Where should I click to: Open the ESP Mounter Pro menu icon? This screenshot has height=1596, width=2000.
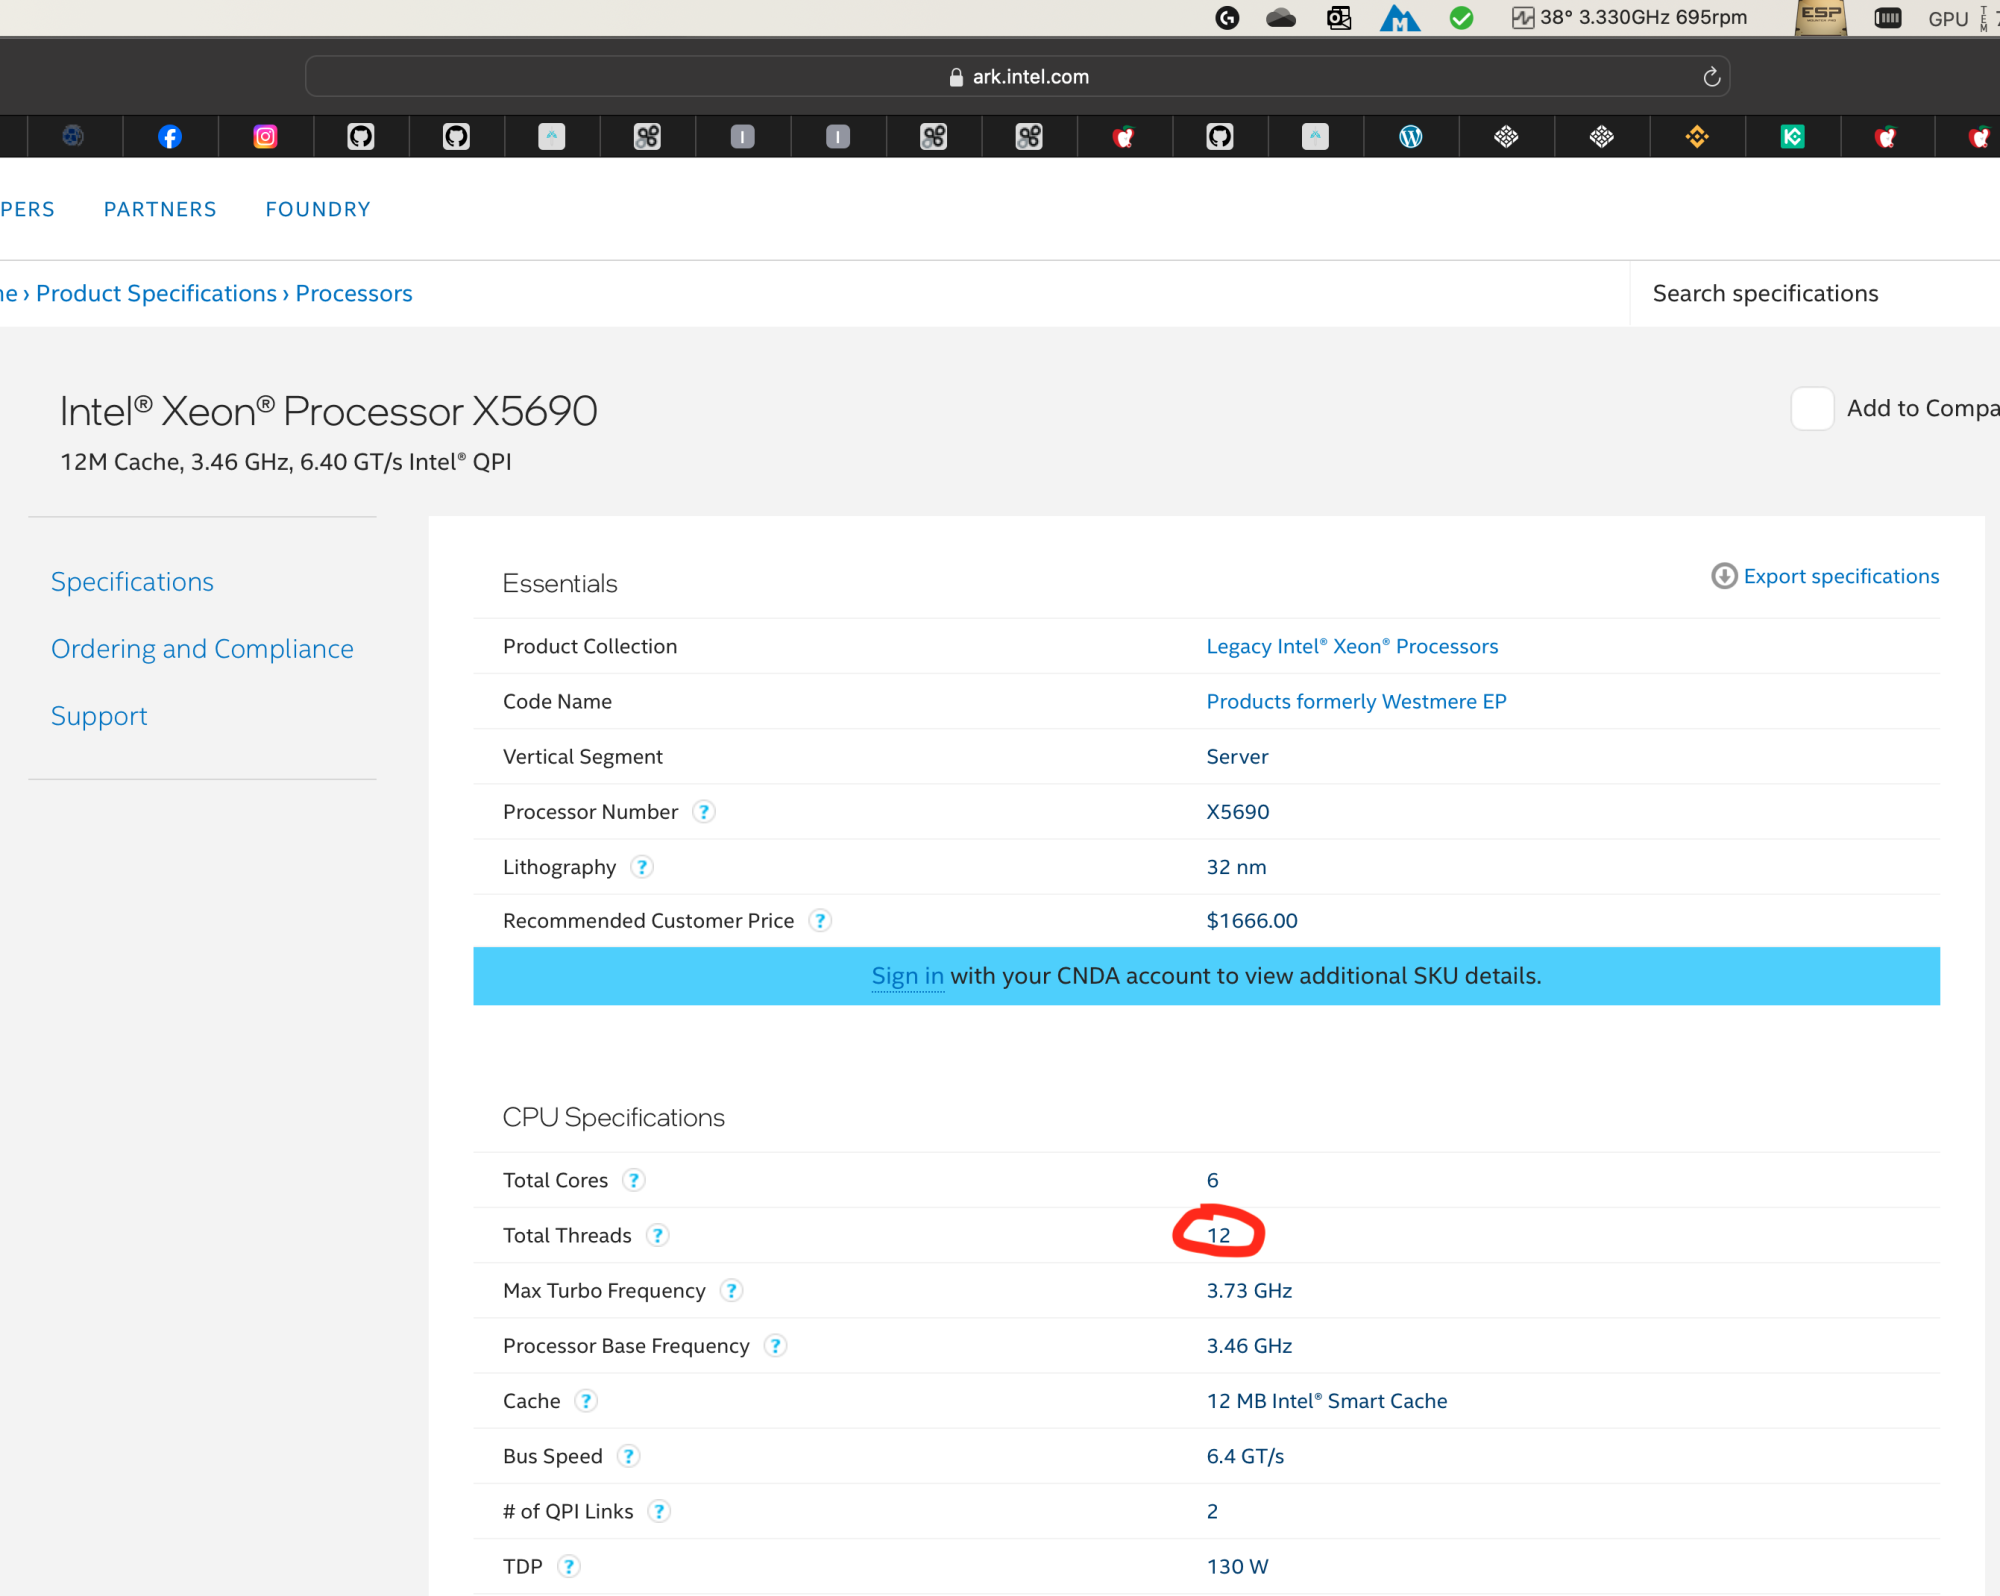pos(1821,17)
